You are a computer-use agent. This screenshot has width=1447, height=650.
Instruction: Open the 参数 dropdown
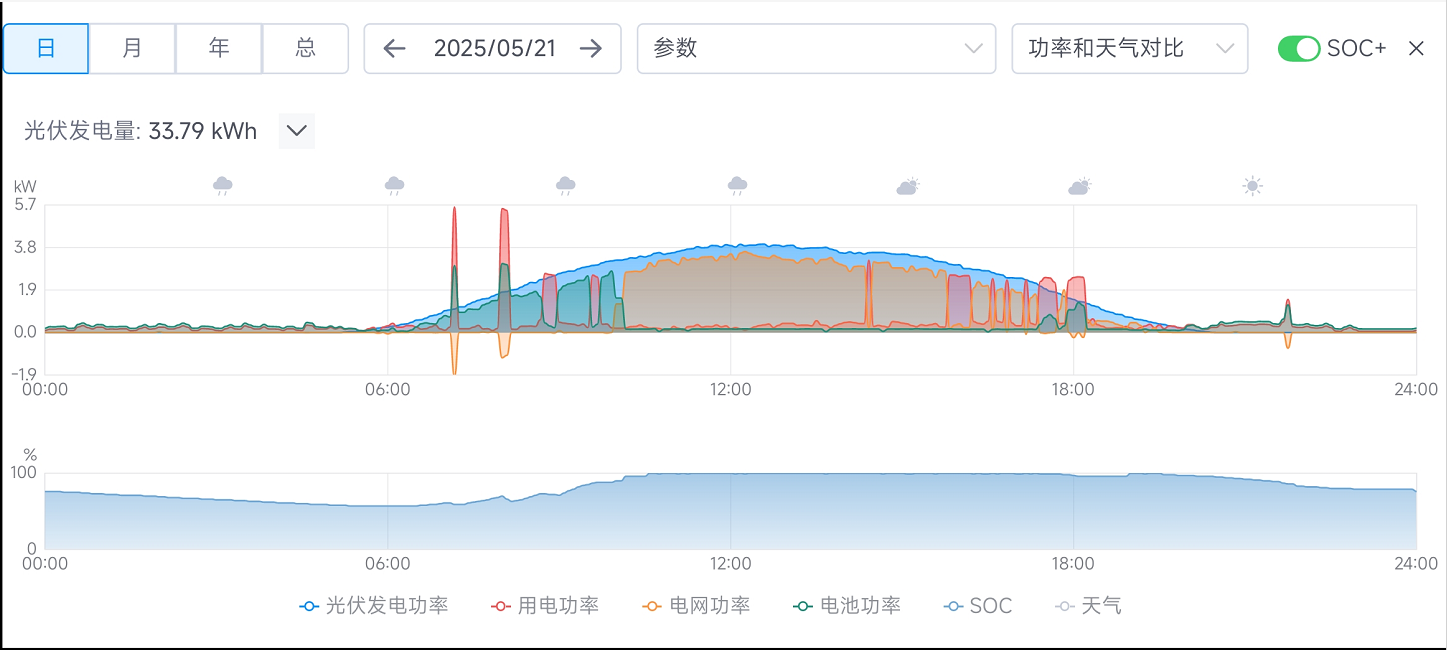pyautogui.click(x=816, y=48)
